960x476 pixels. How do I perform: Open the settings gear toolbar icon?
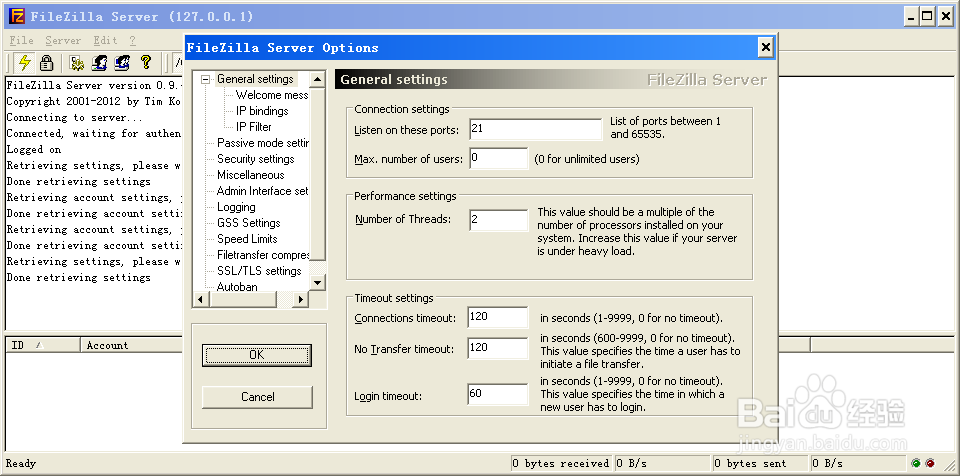[77, 62]
